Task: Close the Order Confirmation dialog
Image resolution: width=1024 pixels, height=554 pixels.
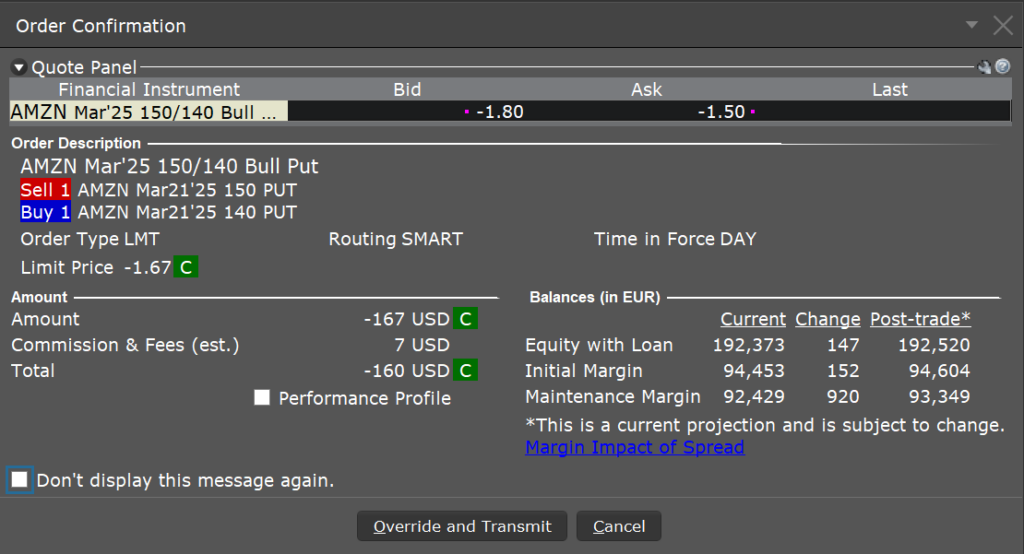Action: [x=1003, y=26]
